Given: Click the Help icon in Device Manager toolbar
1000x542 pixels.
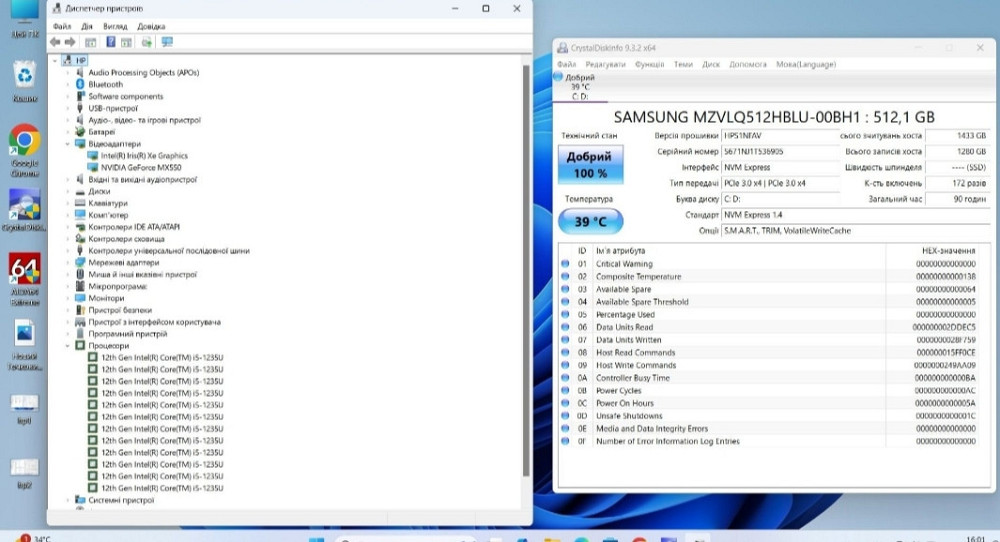Looking at the screenshot, I should (109, 42).
